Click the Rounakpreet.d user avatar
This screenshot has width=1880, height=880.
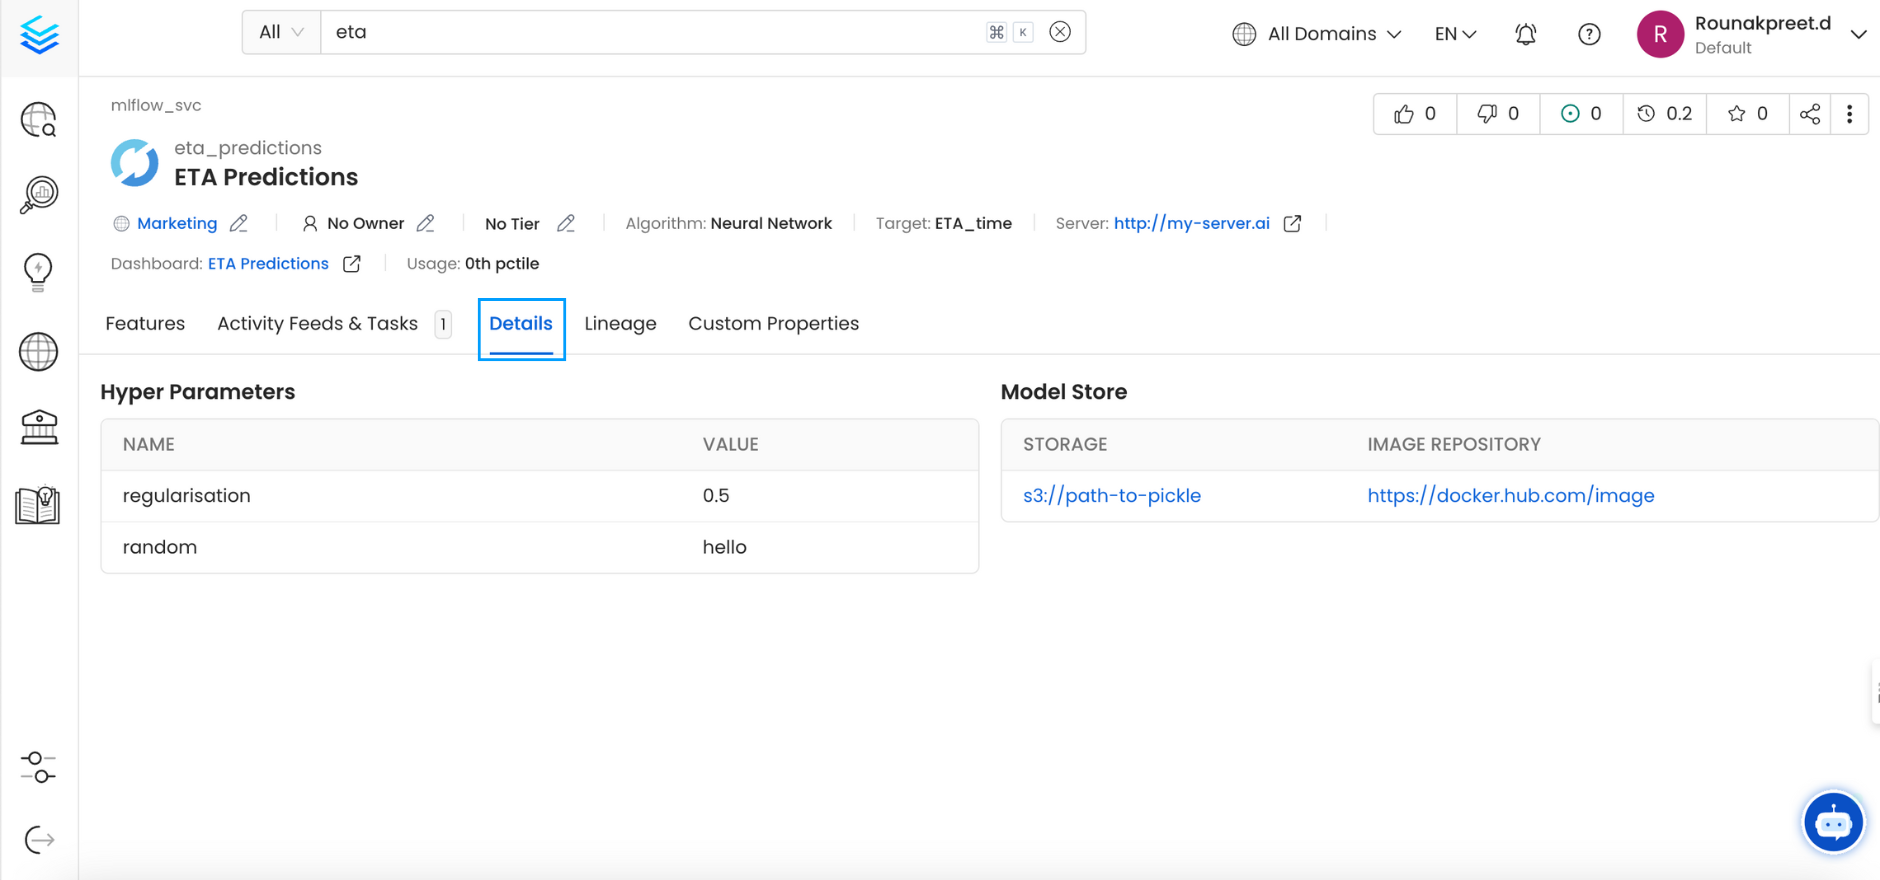tap(1660, 34)
